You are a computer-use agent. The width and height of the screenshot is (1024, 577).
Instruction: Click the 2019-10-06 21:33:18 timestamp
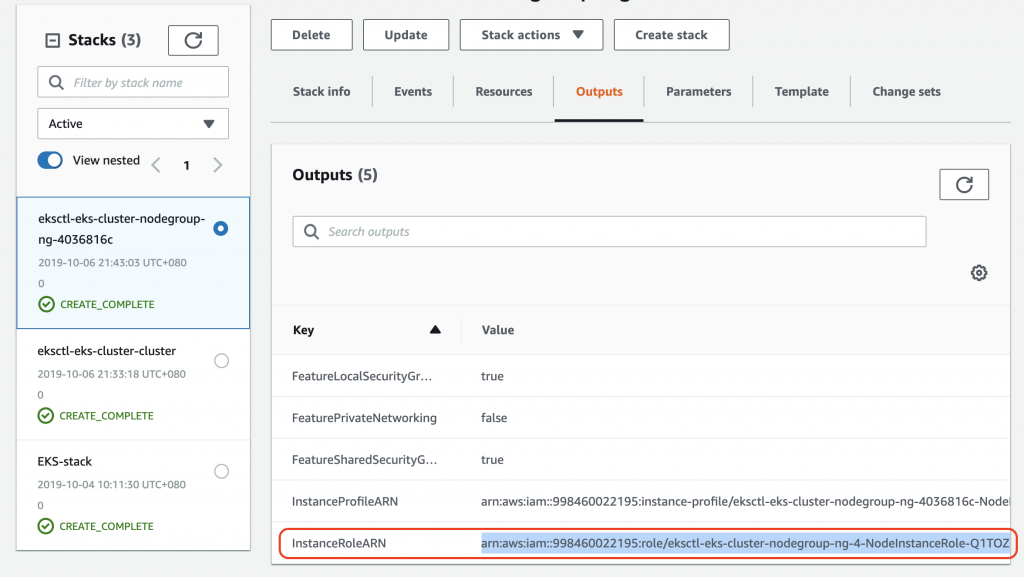[x=112, y=374]
